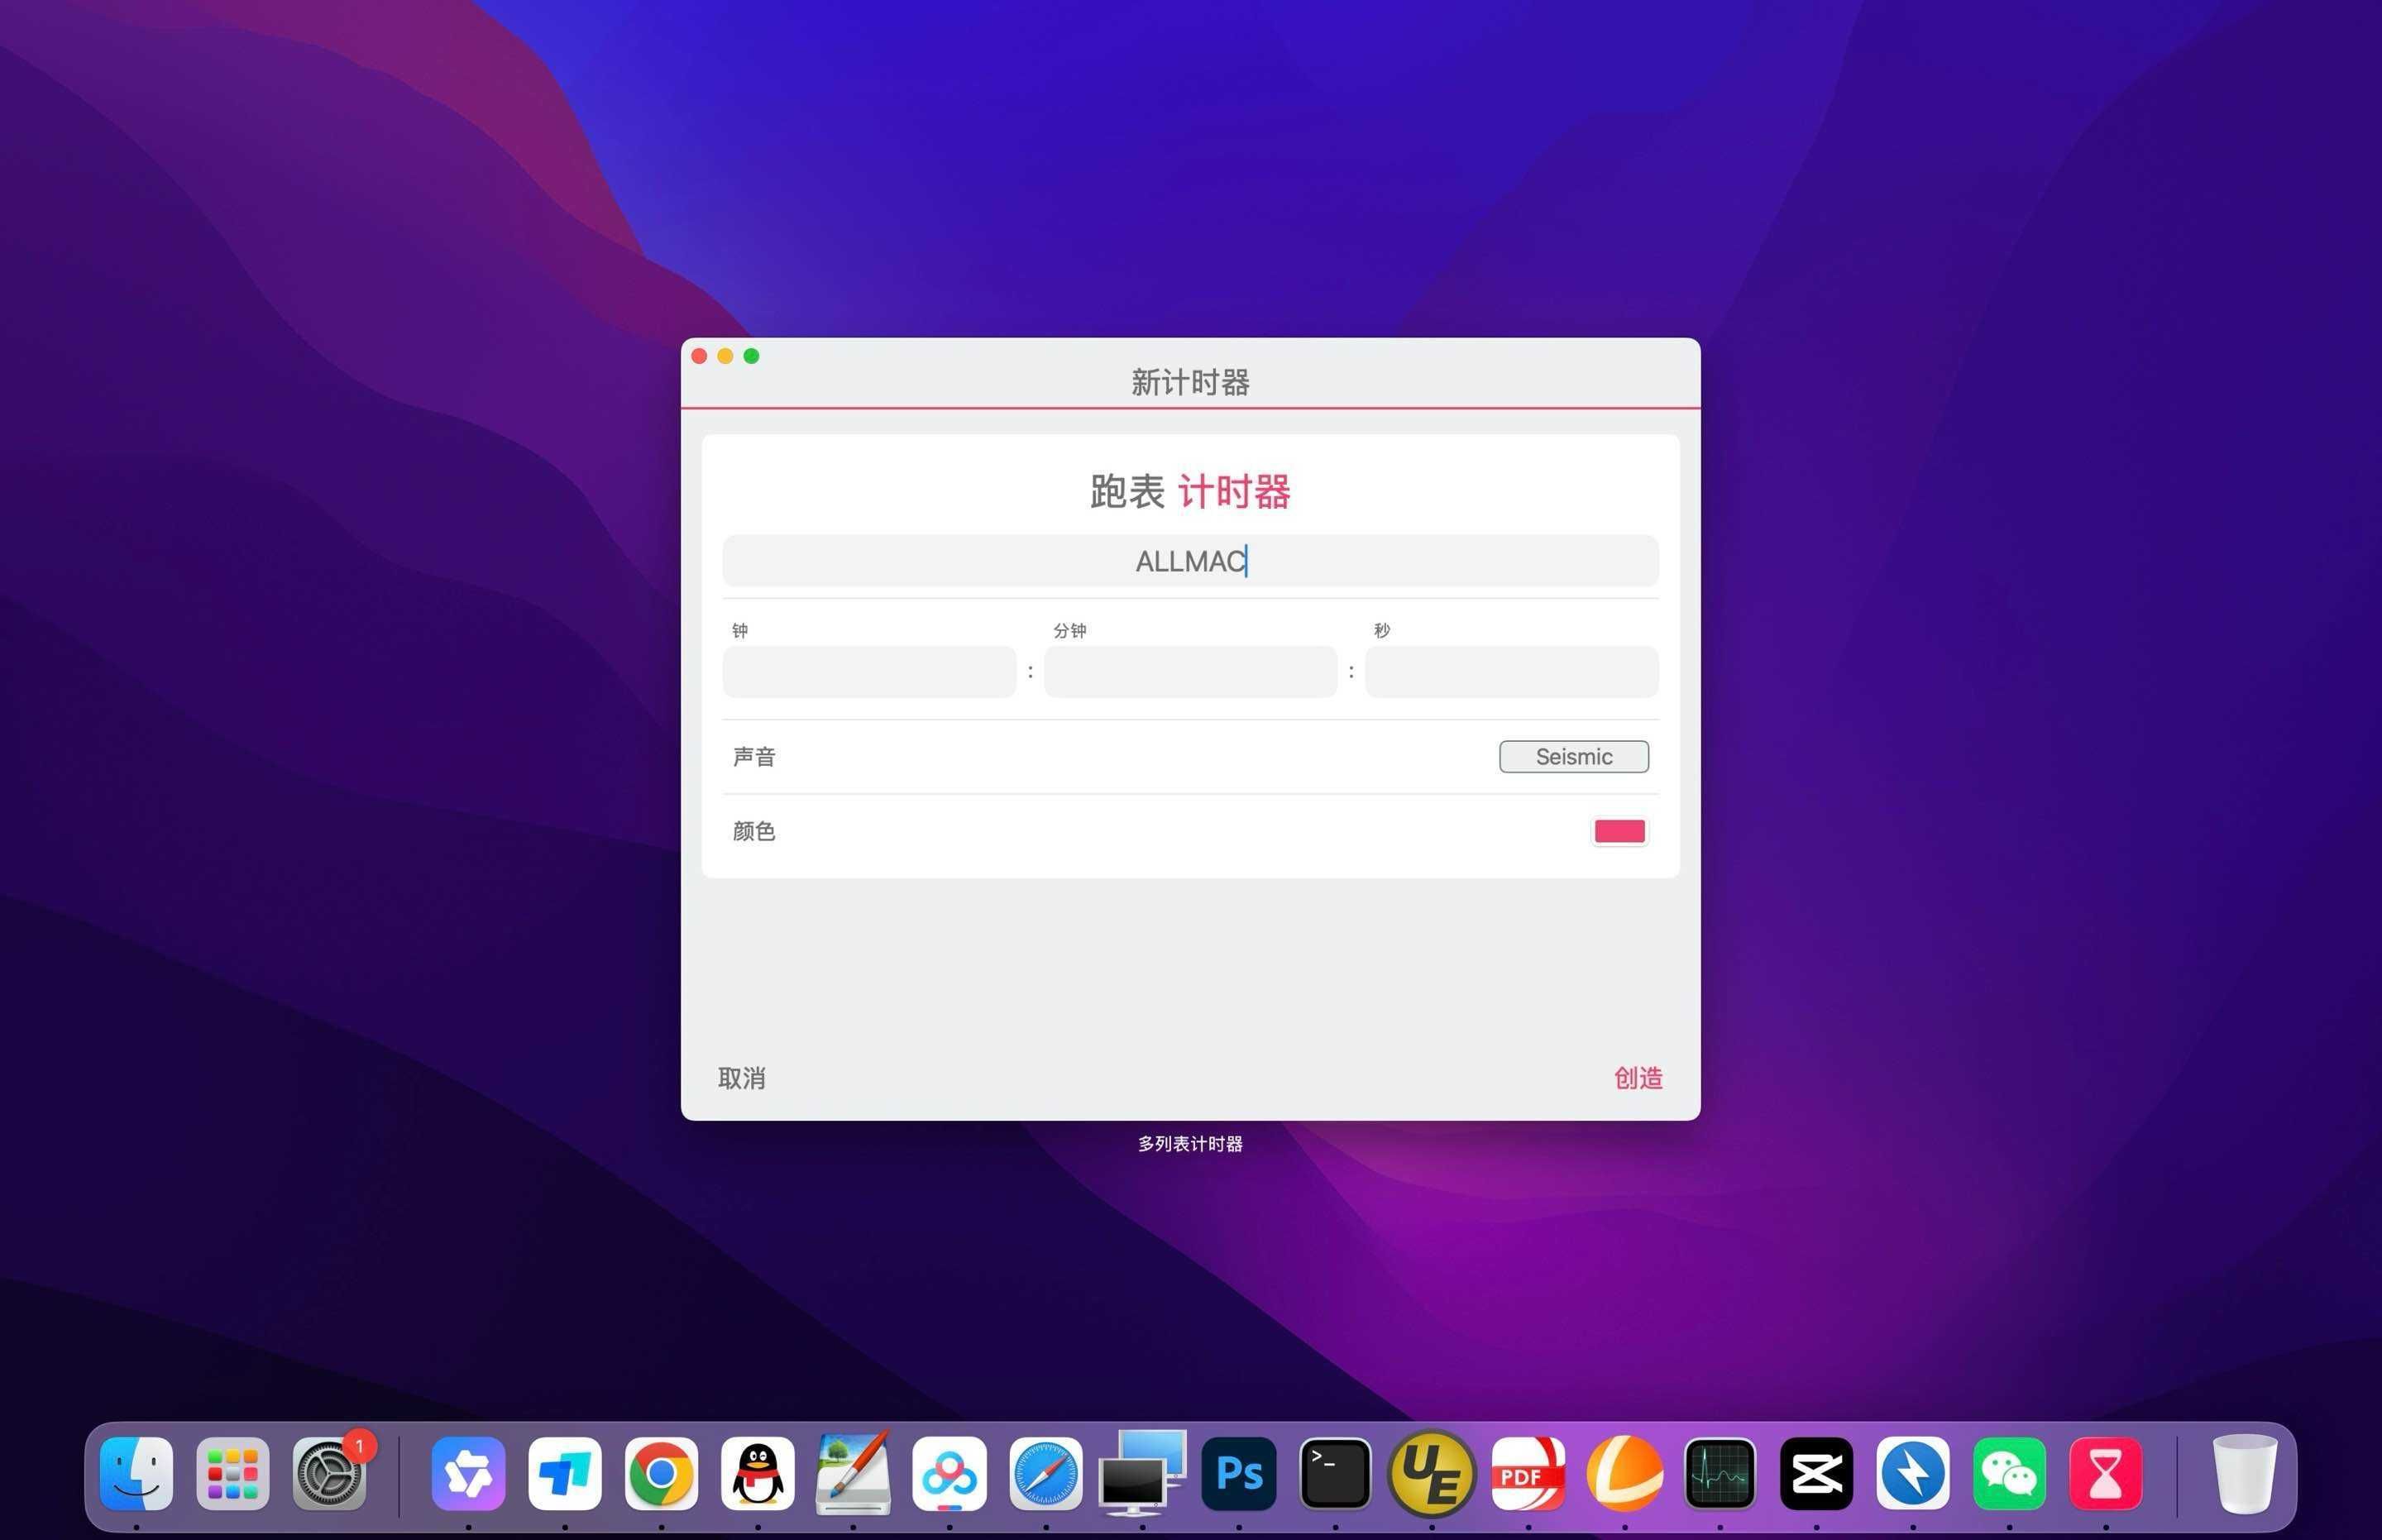Open PDF Expert from the Dock

(1527, 1471)
